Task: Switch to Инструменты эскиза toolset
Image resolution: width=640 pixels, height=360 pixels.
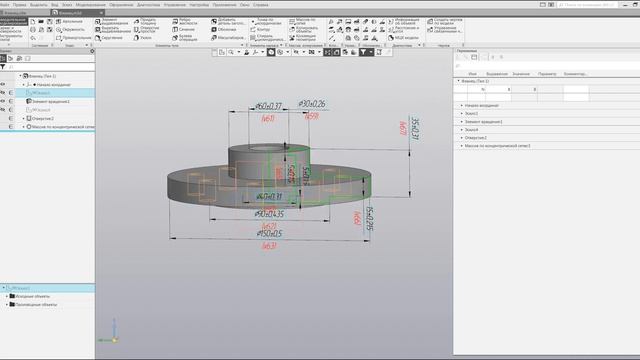Action: pyautogui.click(x=13, y=38)
